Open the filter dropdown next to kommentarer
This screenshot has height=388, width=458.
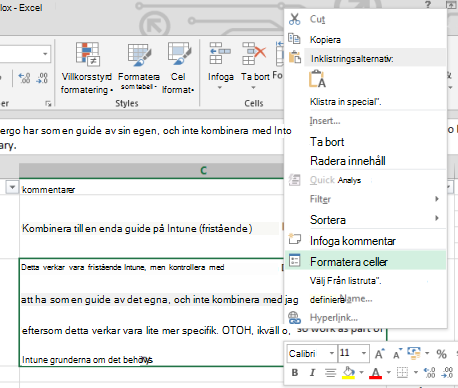[x=12, y=187]
